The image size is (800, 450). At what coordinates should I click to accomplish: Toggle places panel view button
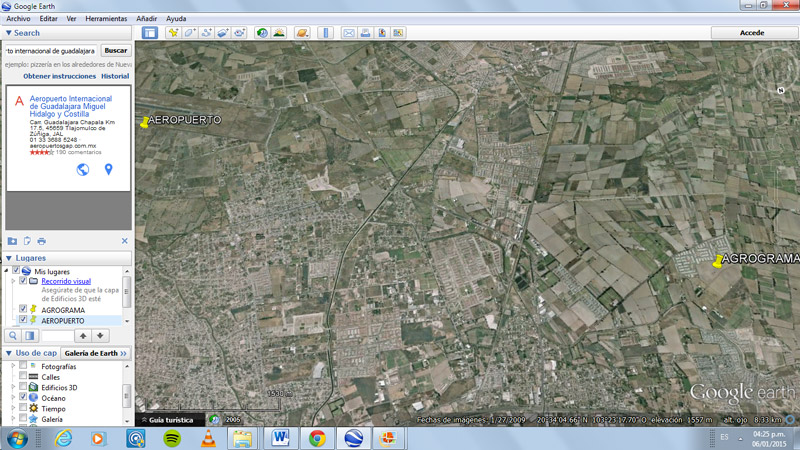(30, 336)
